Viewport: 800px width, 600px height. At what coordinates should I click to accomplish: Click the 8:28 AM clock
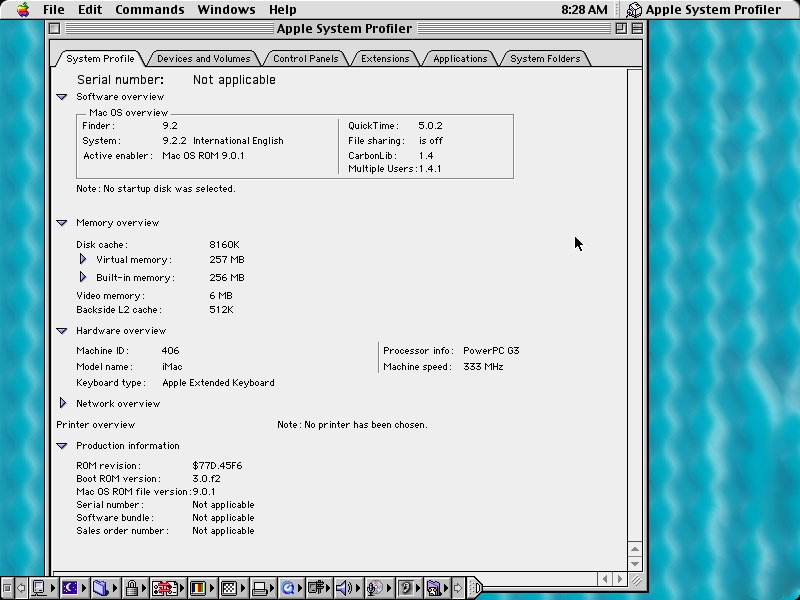(584, 9)
